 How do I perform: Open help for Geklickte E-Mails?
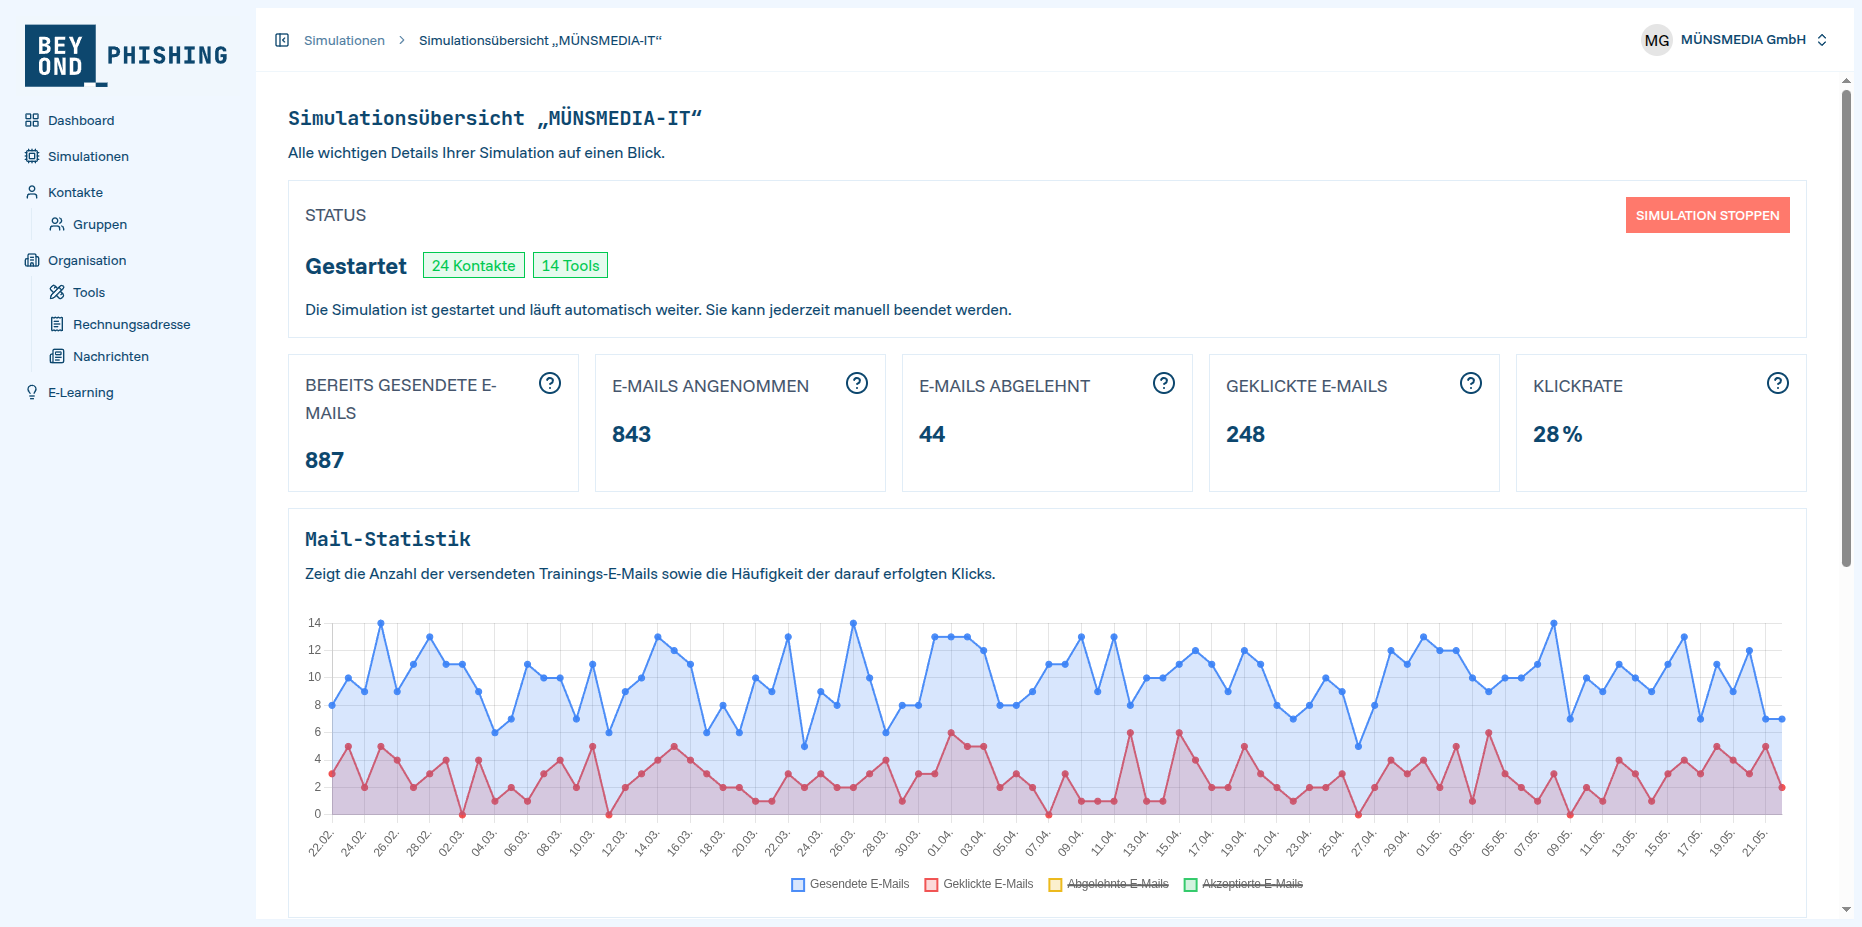coord(1471,383)
